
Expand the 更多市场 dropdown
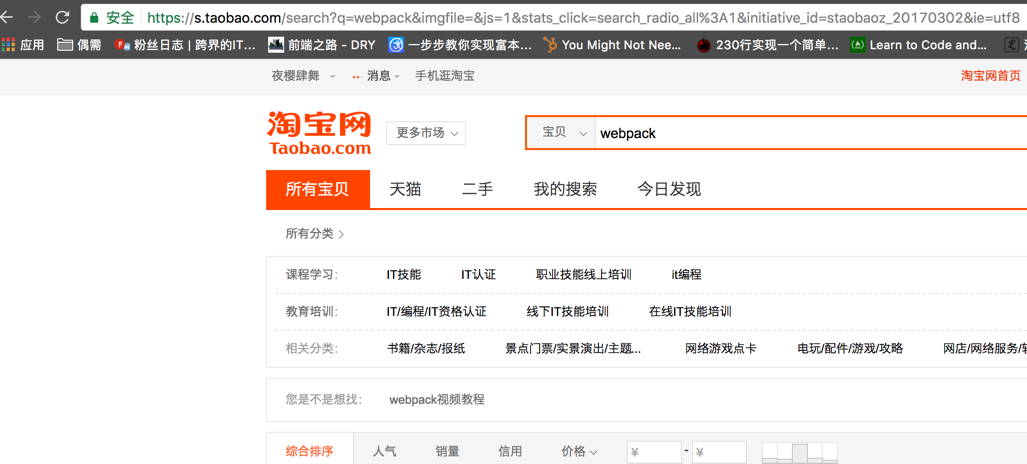(x=426, y=133)
